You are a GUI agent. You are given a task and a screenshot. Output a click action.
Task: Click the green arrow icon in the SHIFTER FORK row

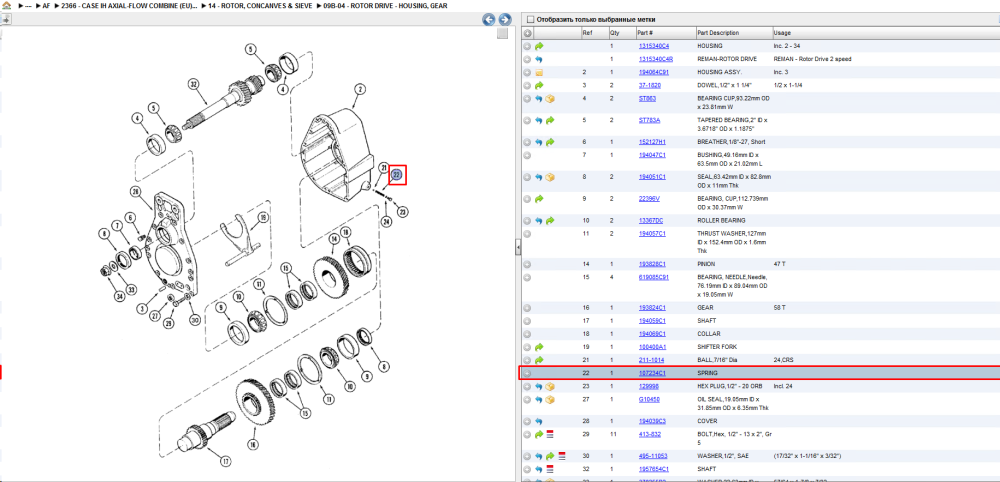tap(540, 347)
